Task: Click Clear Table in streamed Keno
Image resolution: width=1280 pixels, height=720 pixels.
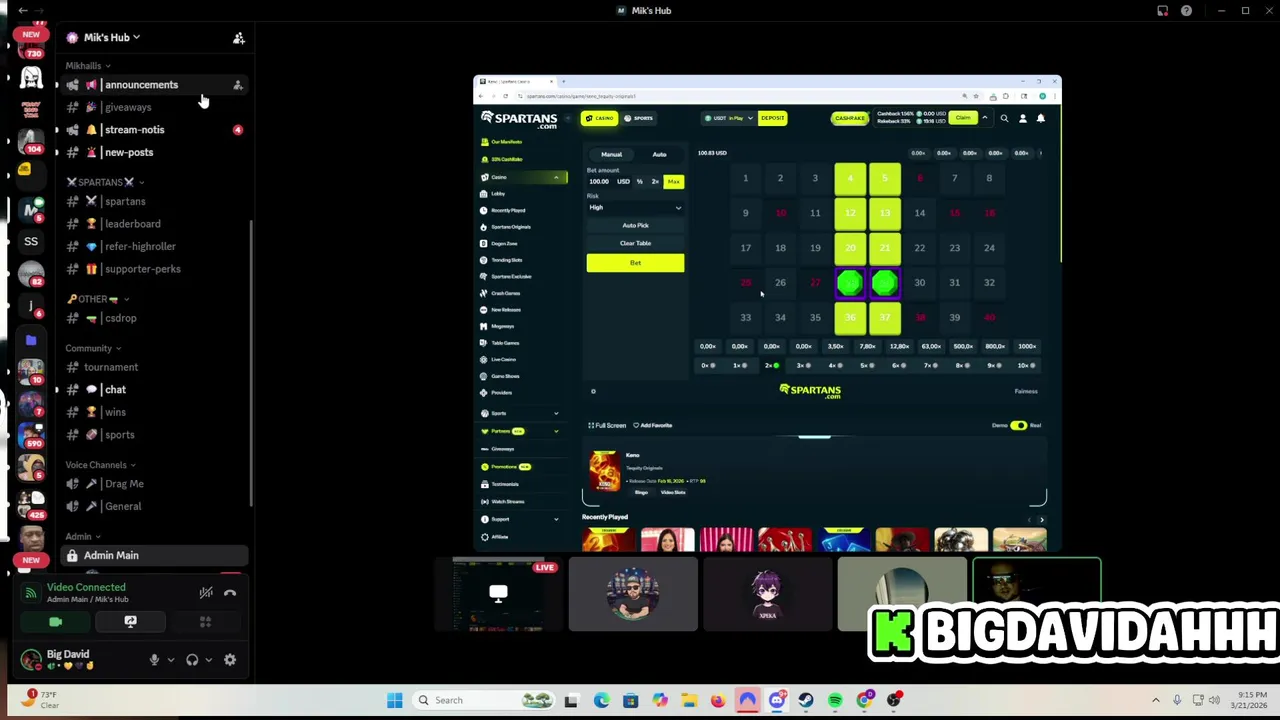Action: (x=635, y=244)
